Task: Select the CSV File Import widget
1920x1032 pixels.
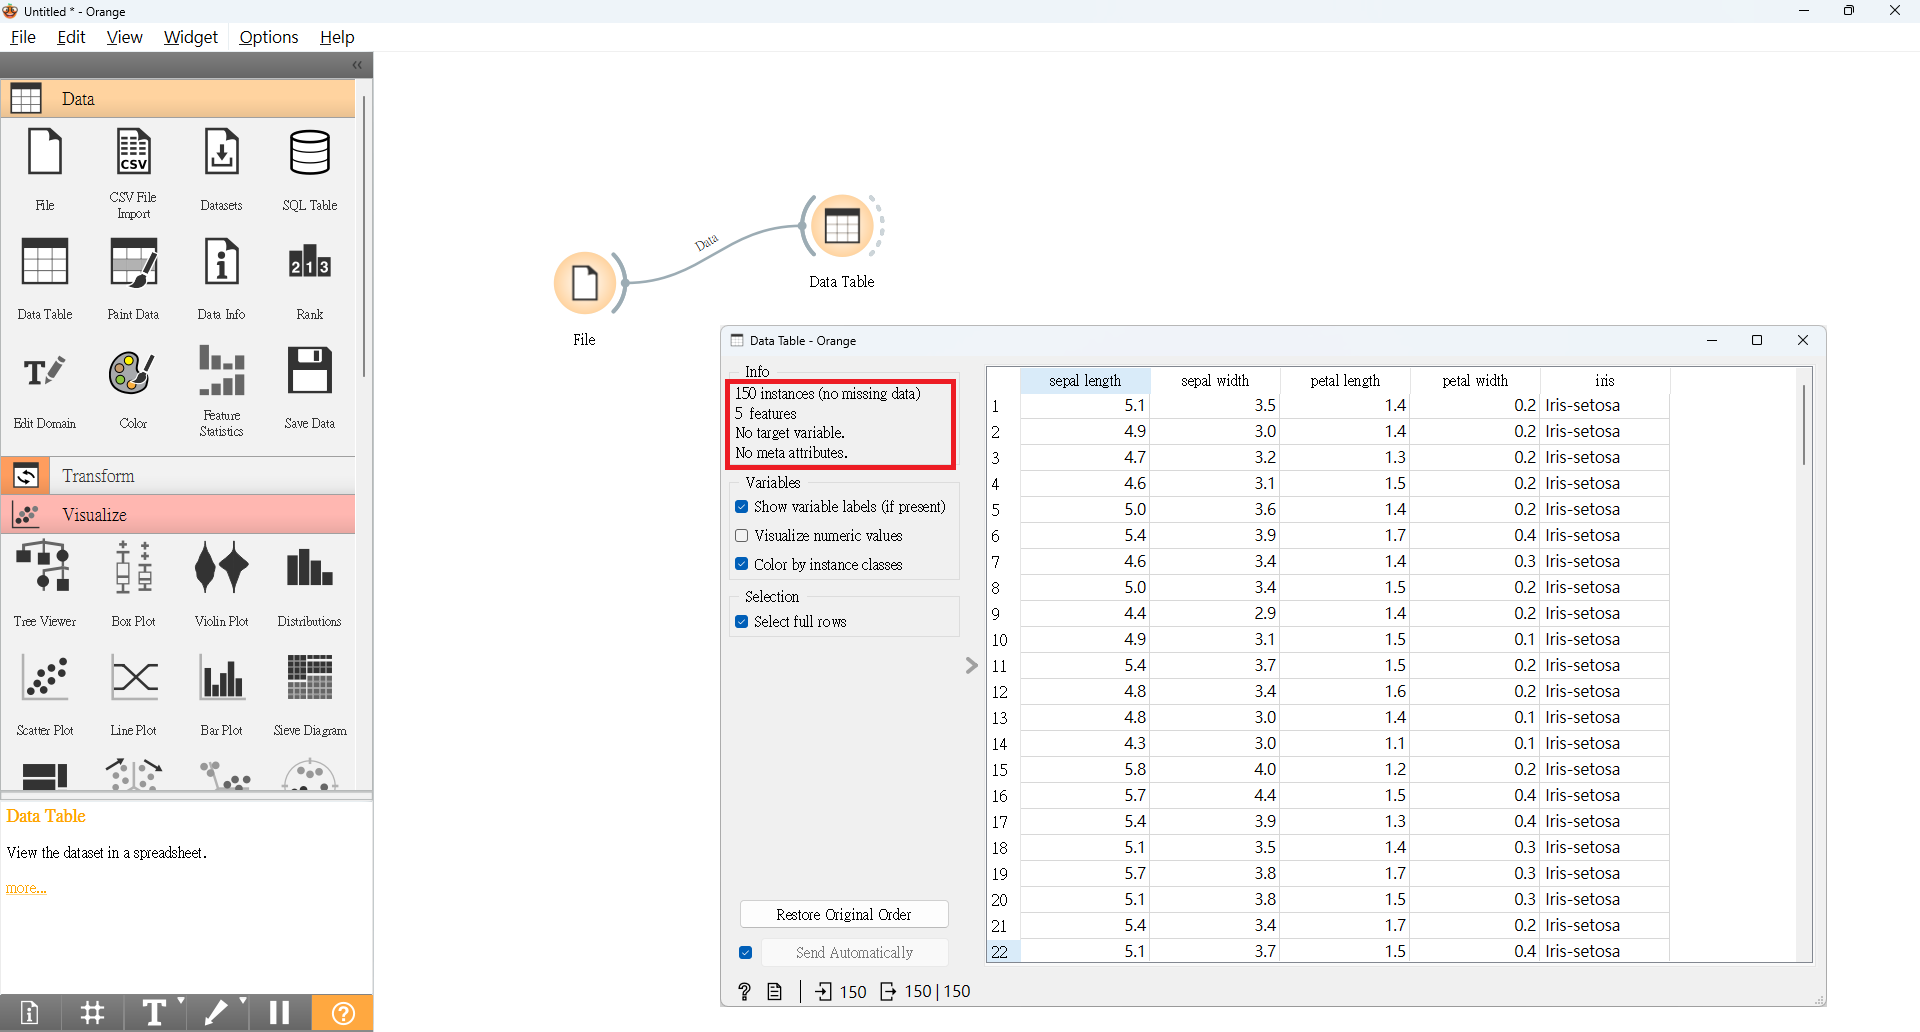Action: (133, 172)
